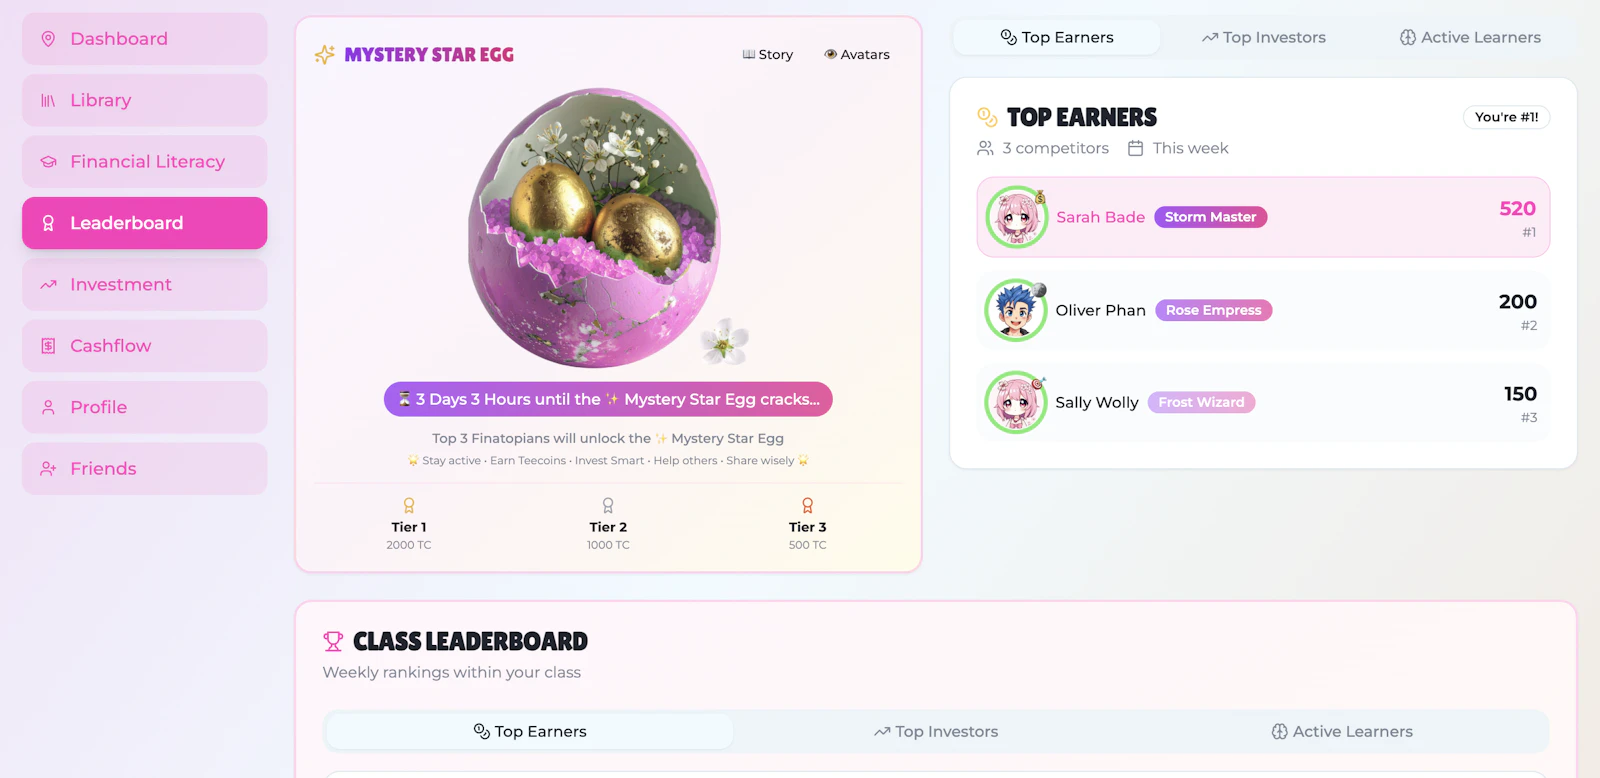The image size is (1600, 778).
Task: Switch to upper Top Earners tab
Action: [x=1057, y=37]
